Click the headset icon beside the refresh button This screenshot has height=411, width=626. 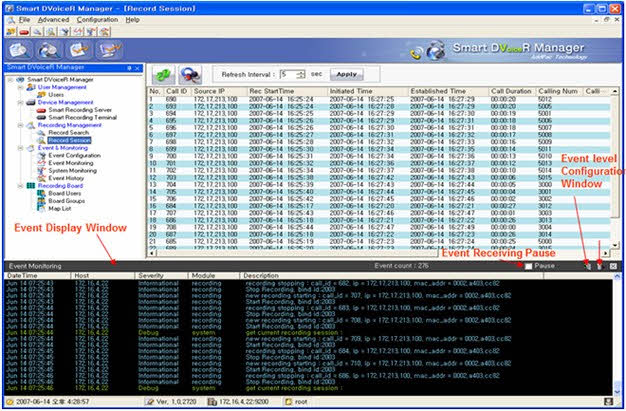coord(190,74)
